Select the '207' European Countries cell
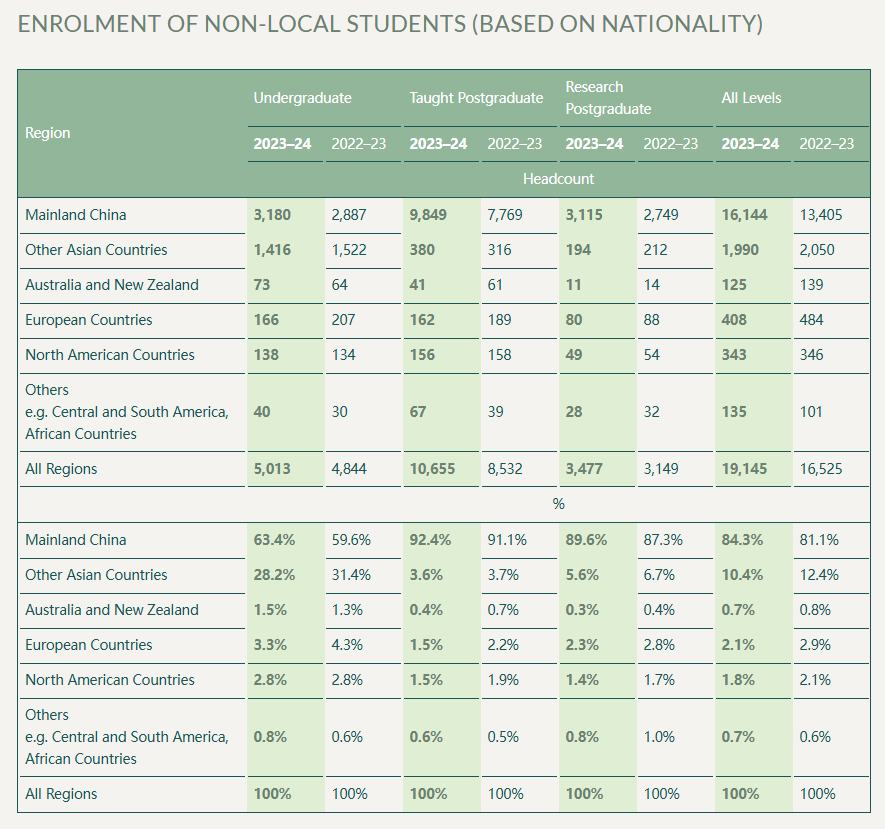885x829 pixels. (x=343, y=320)
